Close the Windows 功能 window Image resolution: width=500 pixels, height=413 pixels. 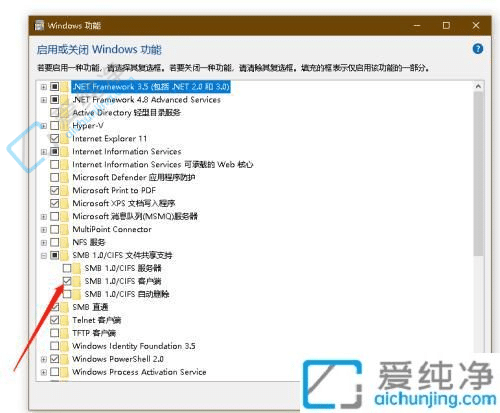pos(476,25)
